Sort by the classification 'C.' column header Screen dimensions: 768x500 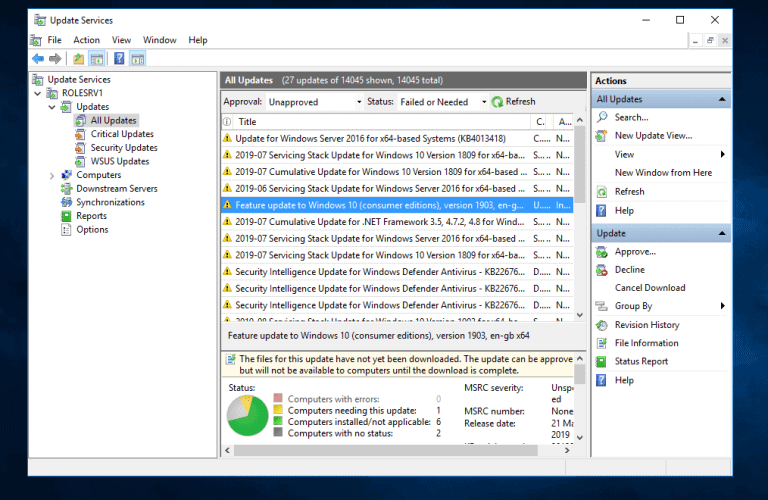(541, 122)
